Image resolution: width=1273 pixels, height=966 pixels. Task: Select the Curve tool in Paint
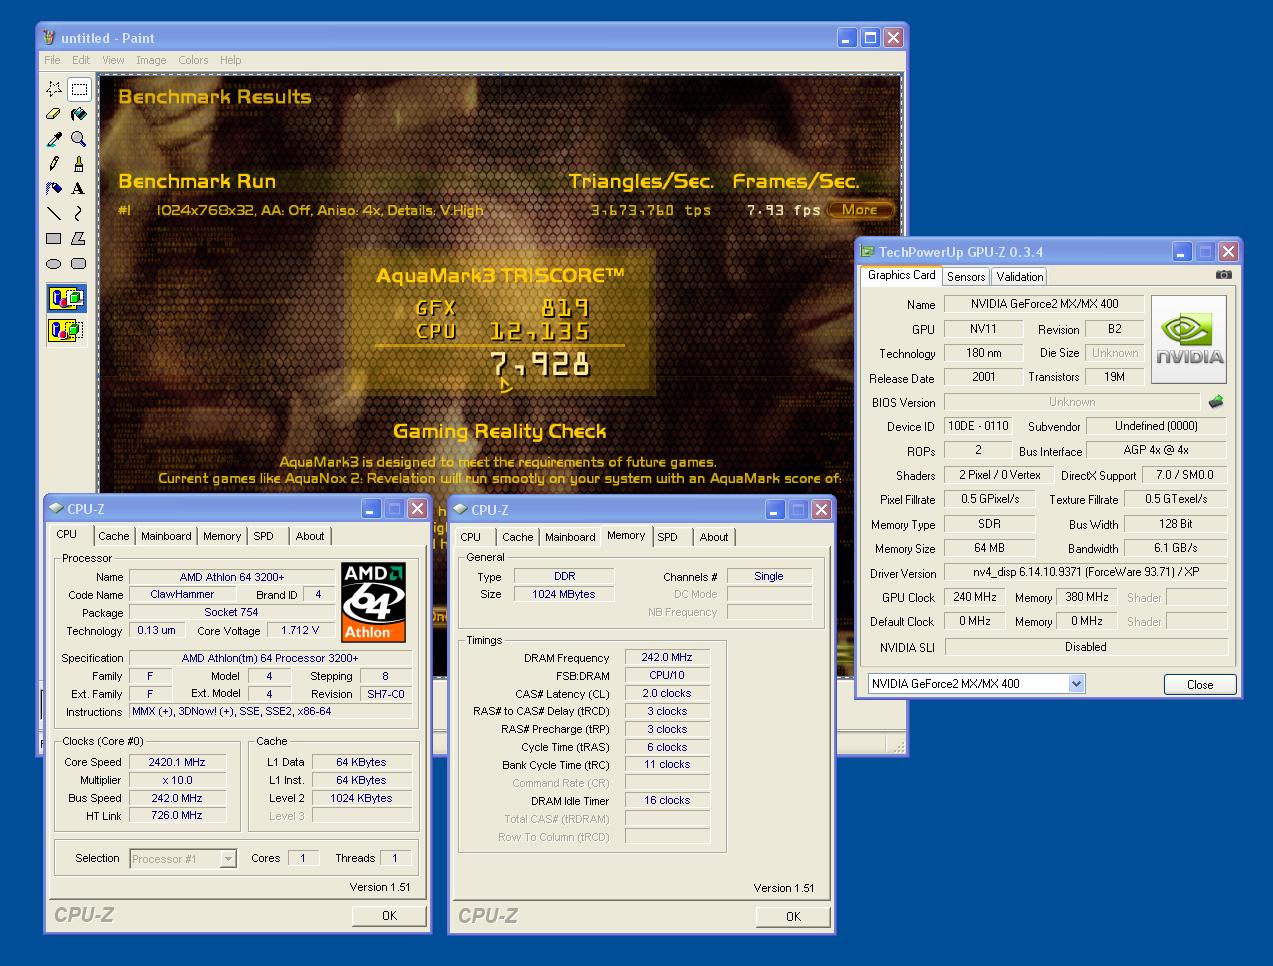tap(79, 213)
